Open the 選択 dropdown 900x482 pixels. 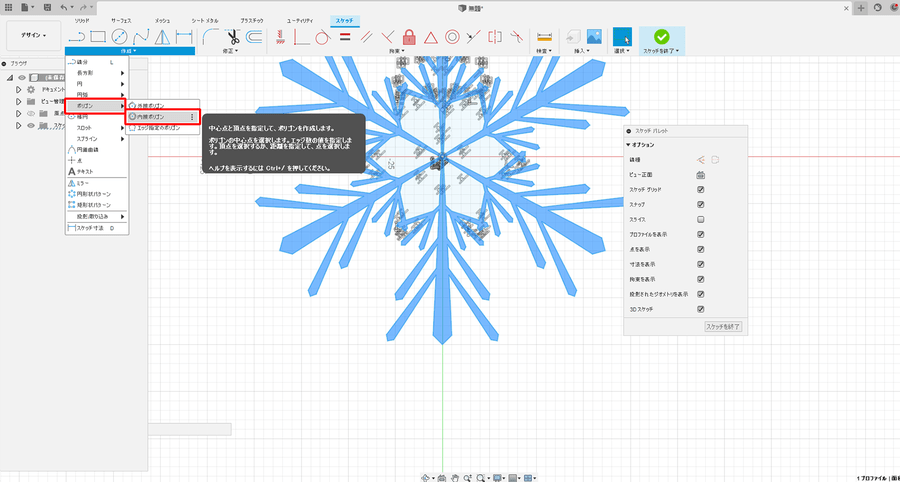click(622, 51)
